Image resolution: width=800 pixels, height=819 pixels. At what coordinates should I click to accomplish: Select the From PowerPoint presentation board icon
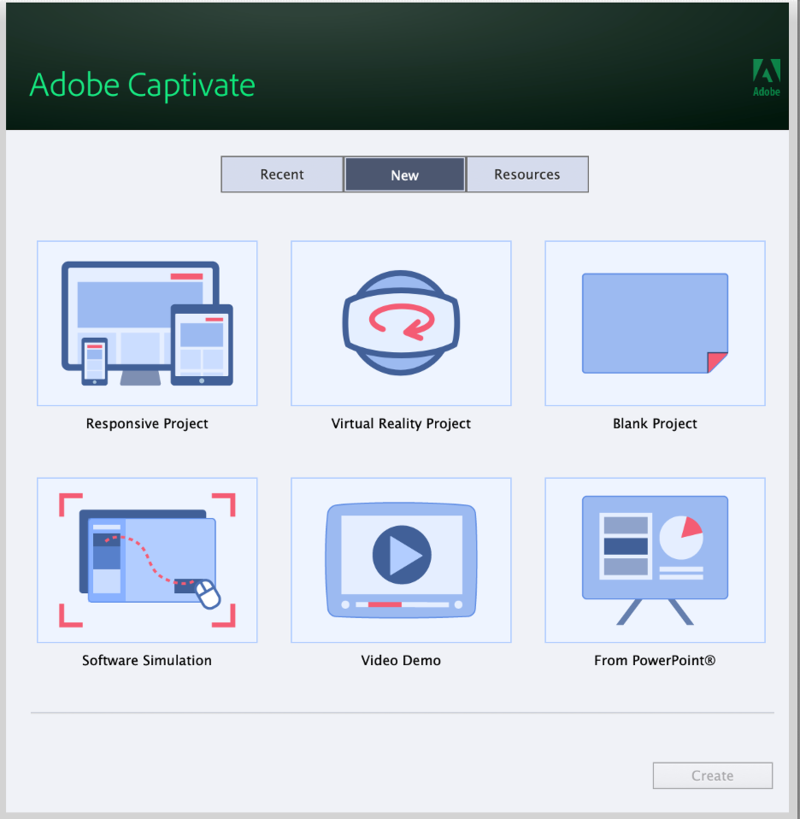(655, 560)
